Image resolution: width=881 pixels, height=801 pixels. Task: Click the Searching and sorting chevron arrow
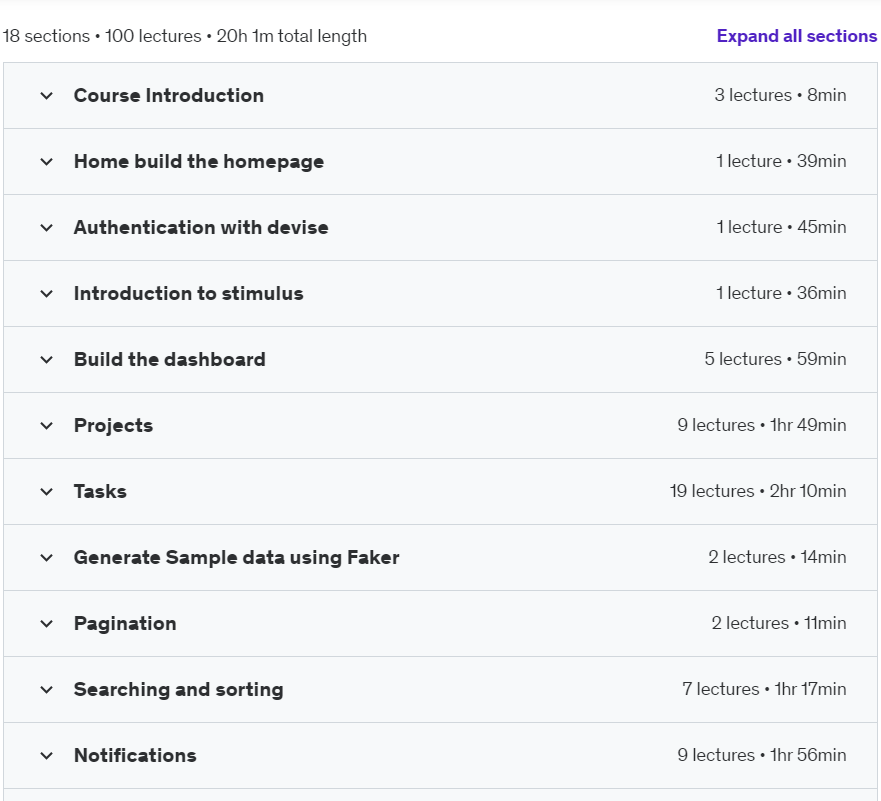coord(47,690)
